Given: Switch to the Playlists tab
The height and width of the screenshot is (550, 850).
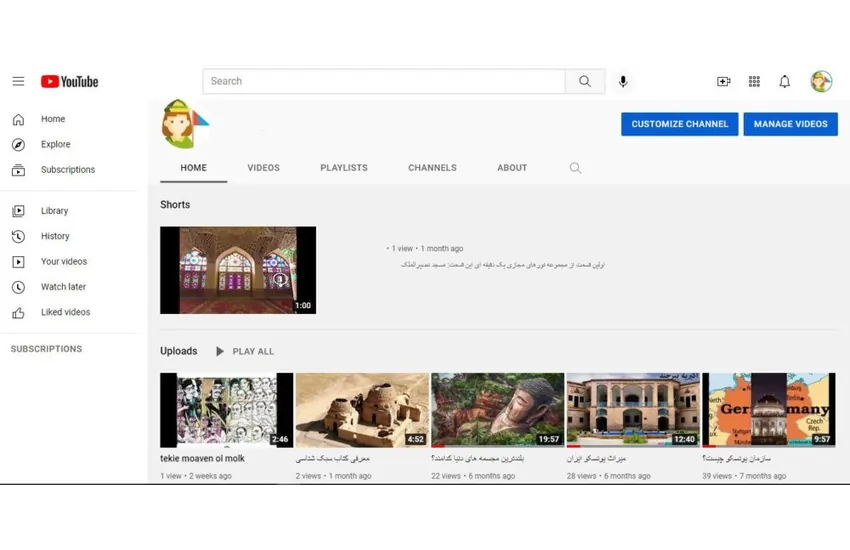Looking at the screenshot, I should pyautogui.click(x=344, y=168).
